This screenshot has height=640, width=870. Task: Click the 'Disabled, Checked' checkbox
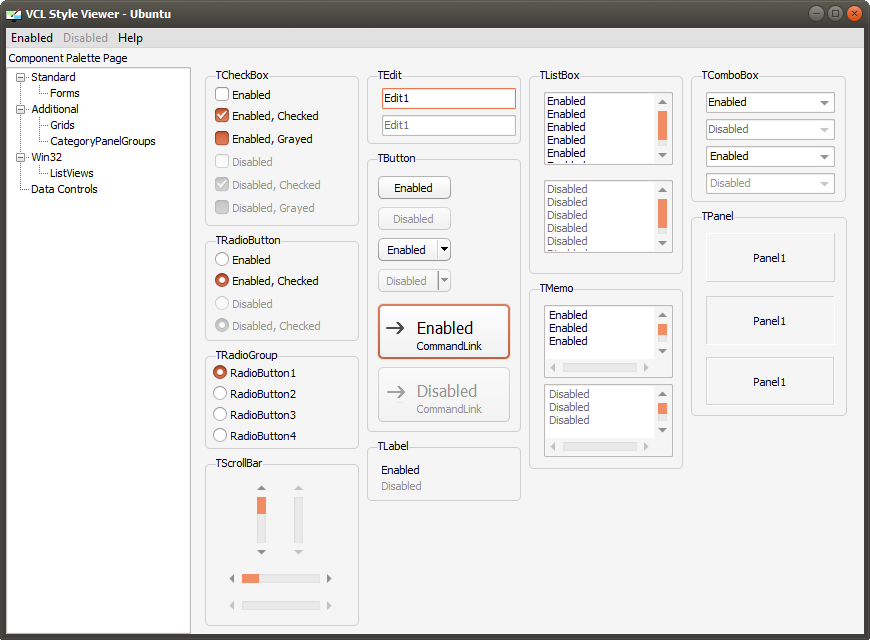pyautogui.click(x=222, y=184)
